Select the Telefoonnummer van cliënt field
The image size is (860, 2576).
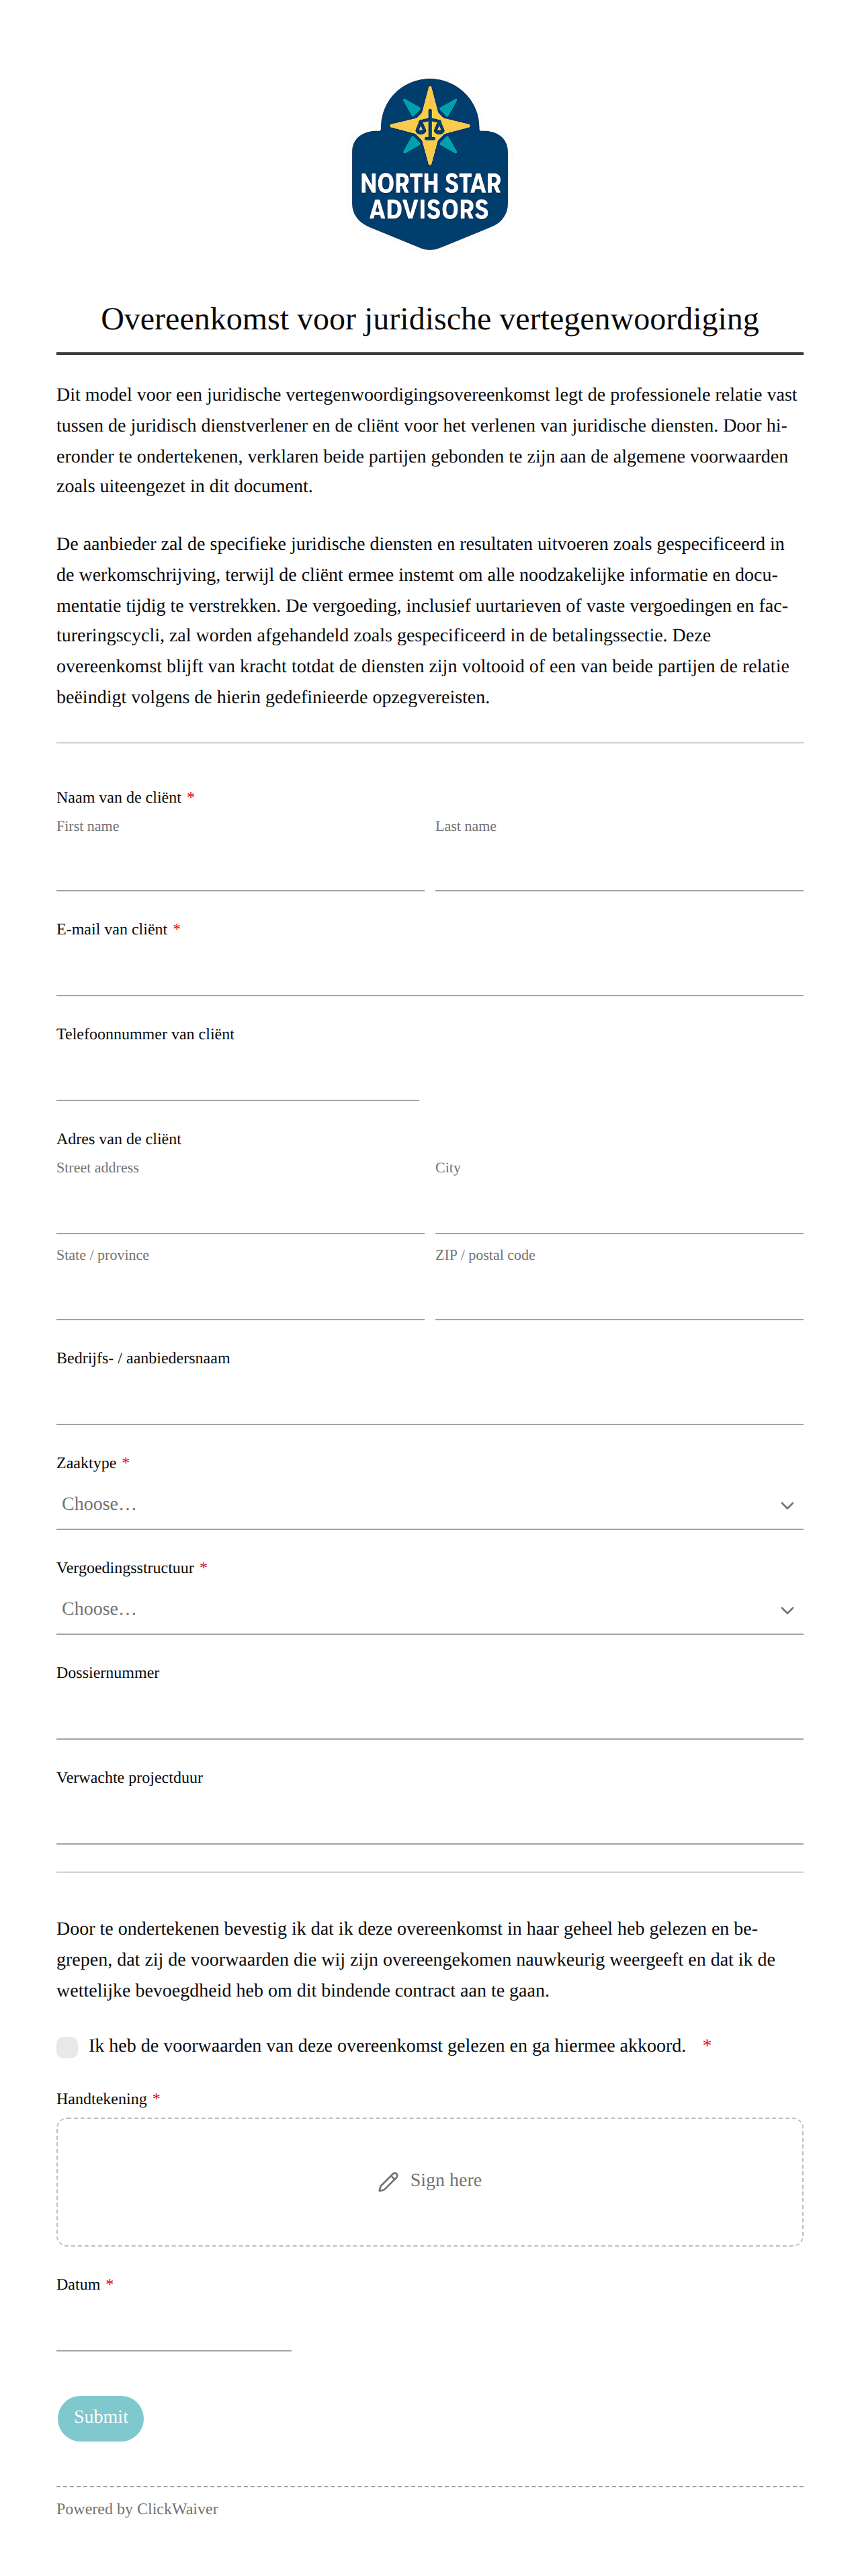point(238,1077)
